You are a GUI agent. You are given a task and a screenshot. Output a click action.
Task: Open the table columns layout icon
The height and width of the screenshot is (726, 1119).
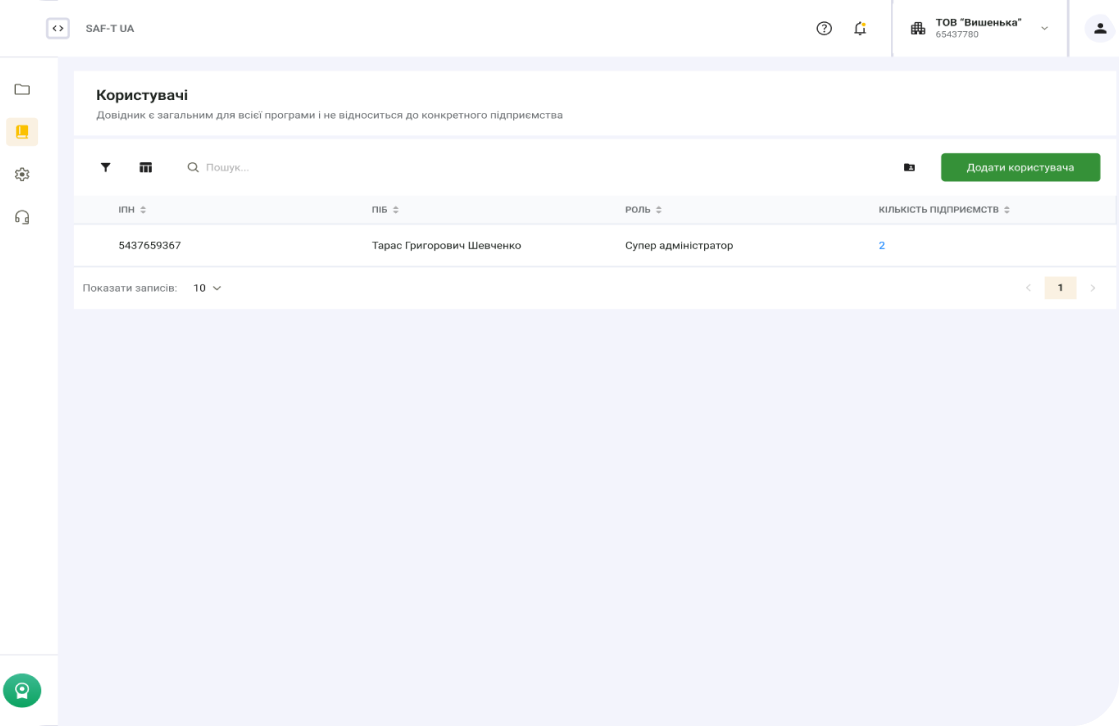coord(146,167)
